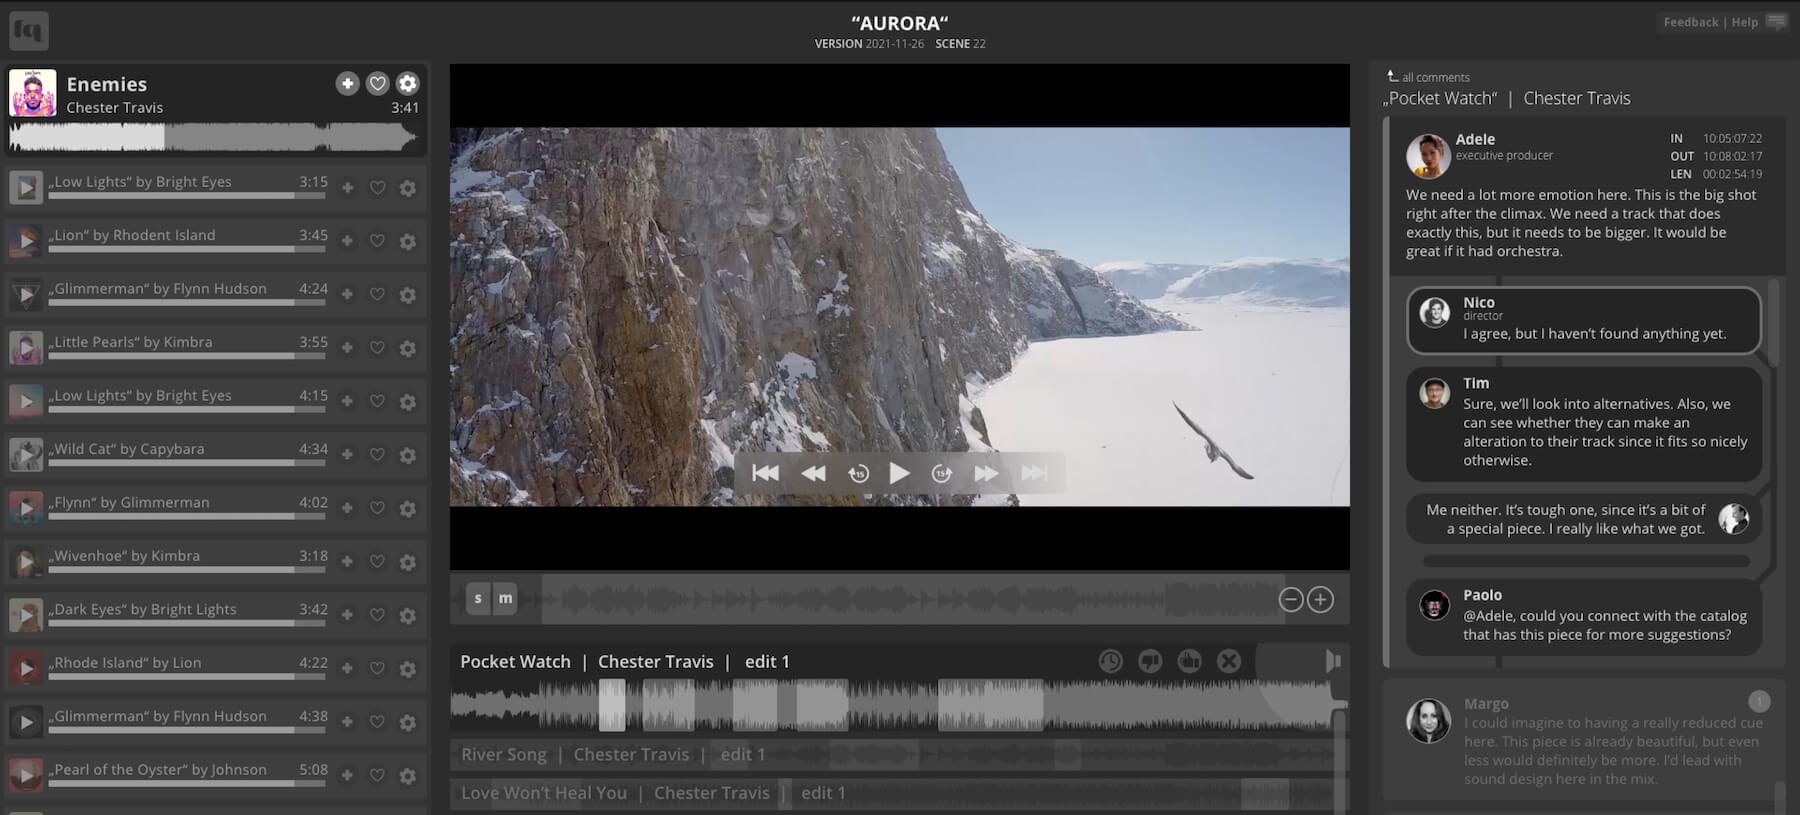
Task: Open settings gear for Wild Cat track
Action: [x=408, y=455]
